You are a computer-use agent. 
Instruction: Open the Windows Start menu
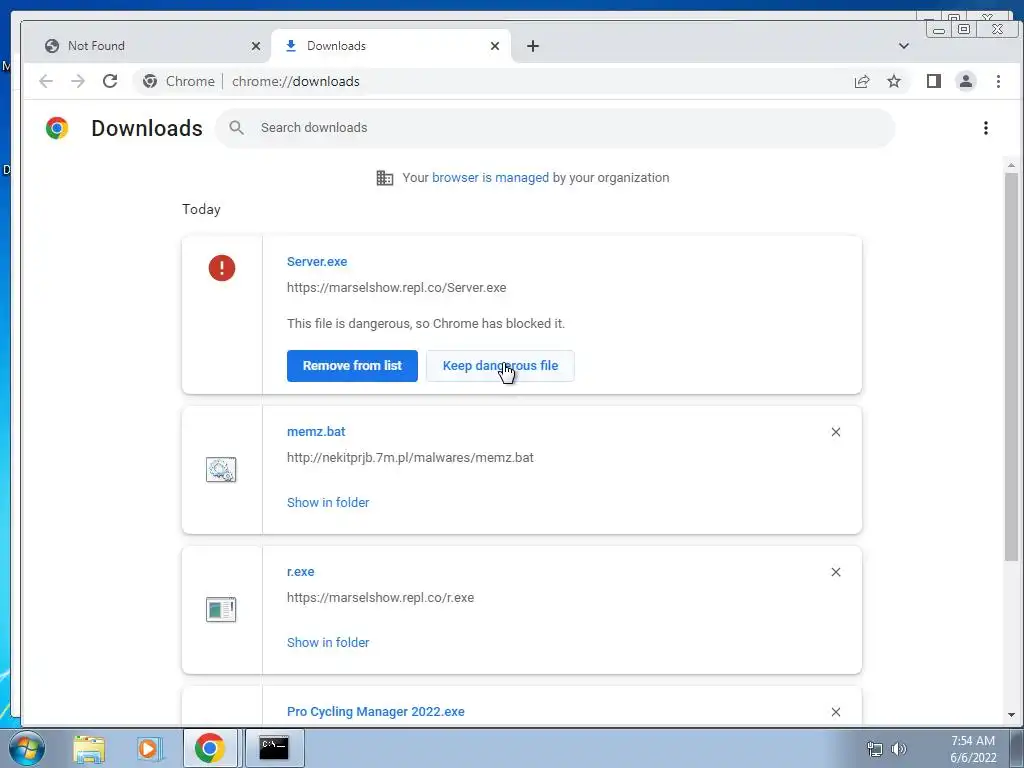(26, 748)
